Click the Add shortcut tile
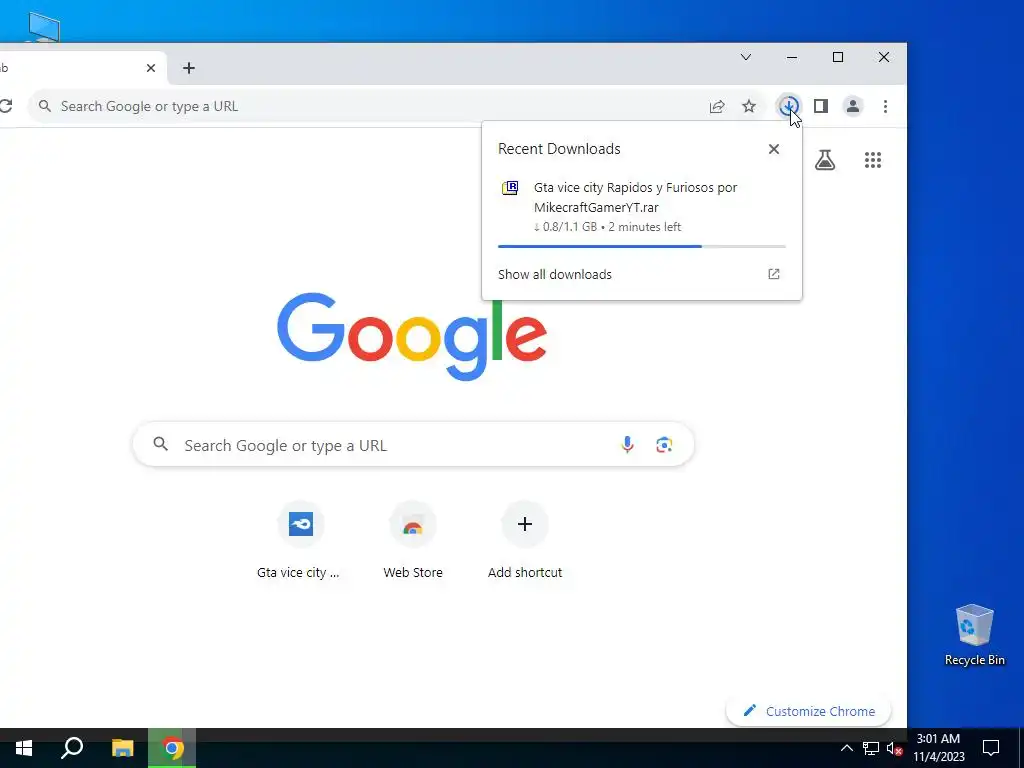Screen dimensions: 1024x768 525,541
